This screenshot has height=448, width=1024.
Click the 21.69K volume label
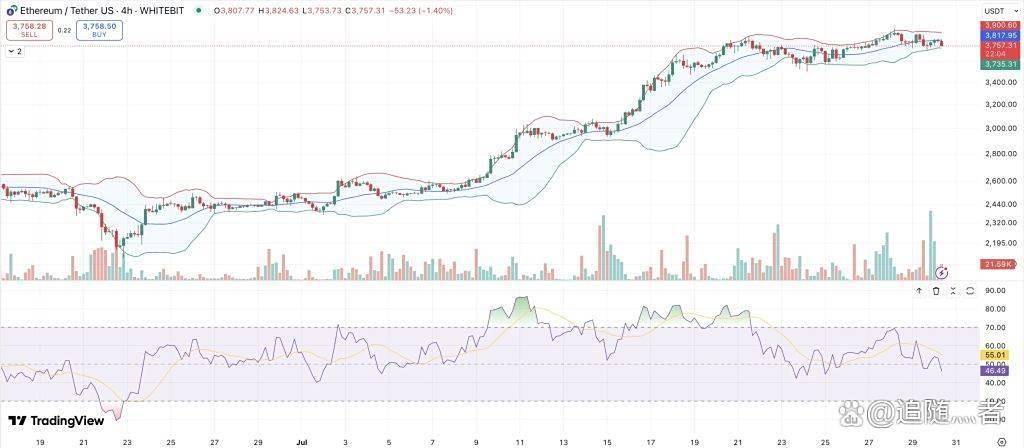pos(997,263)
